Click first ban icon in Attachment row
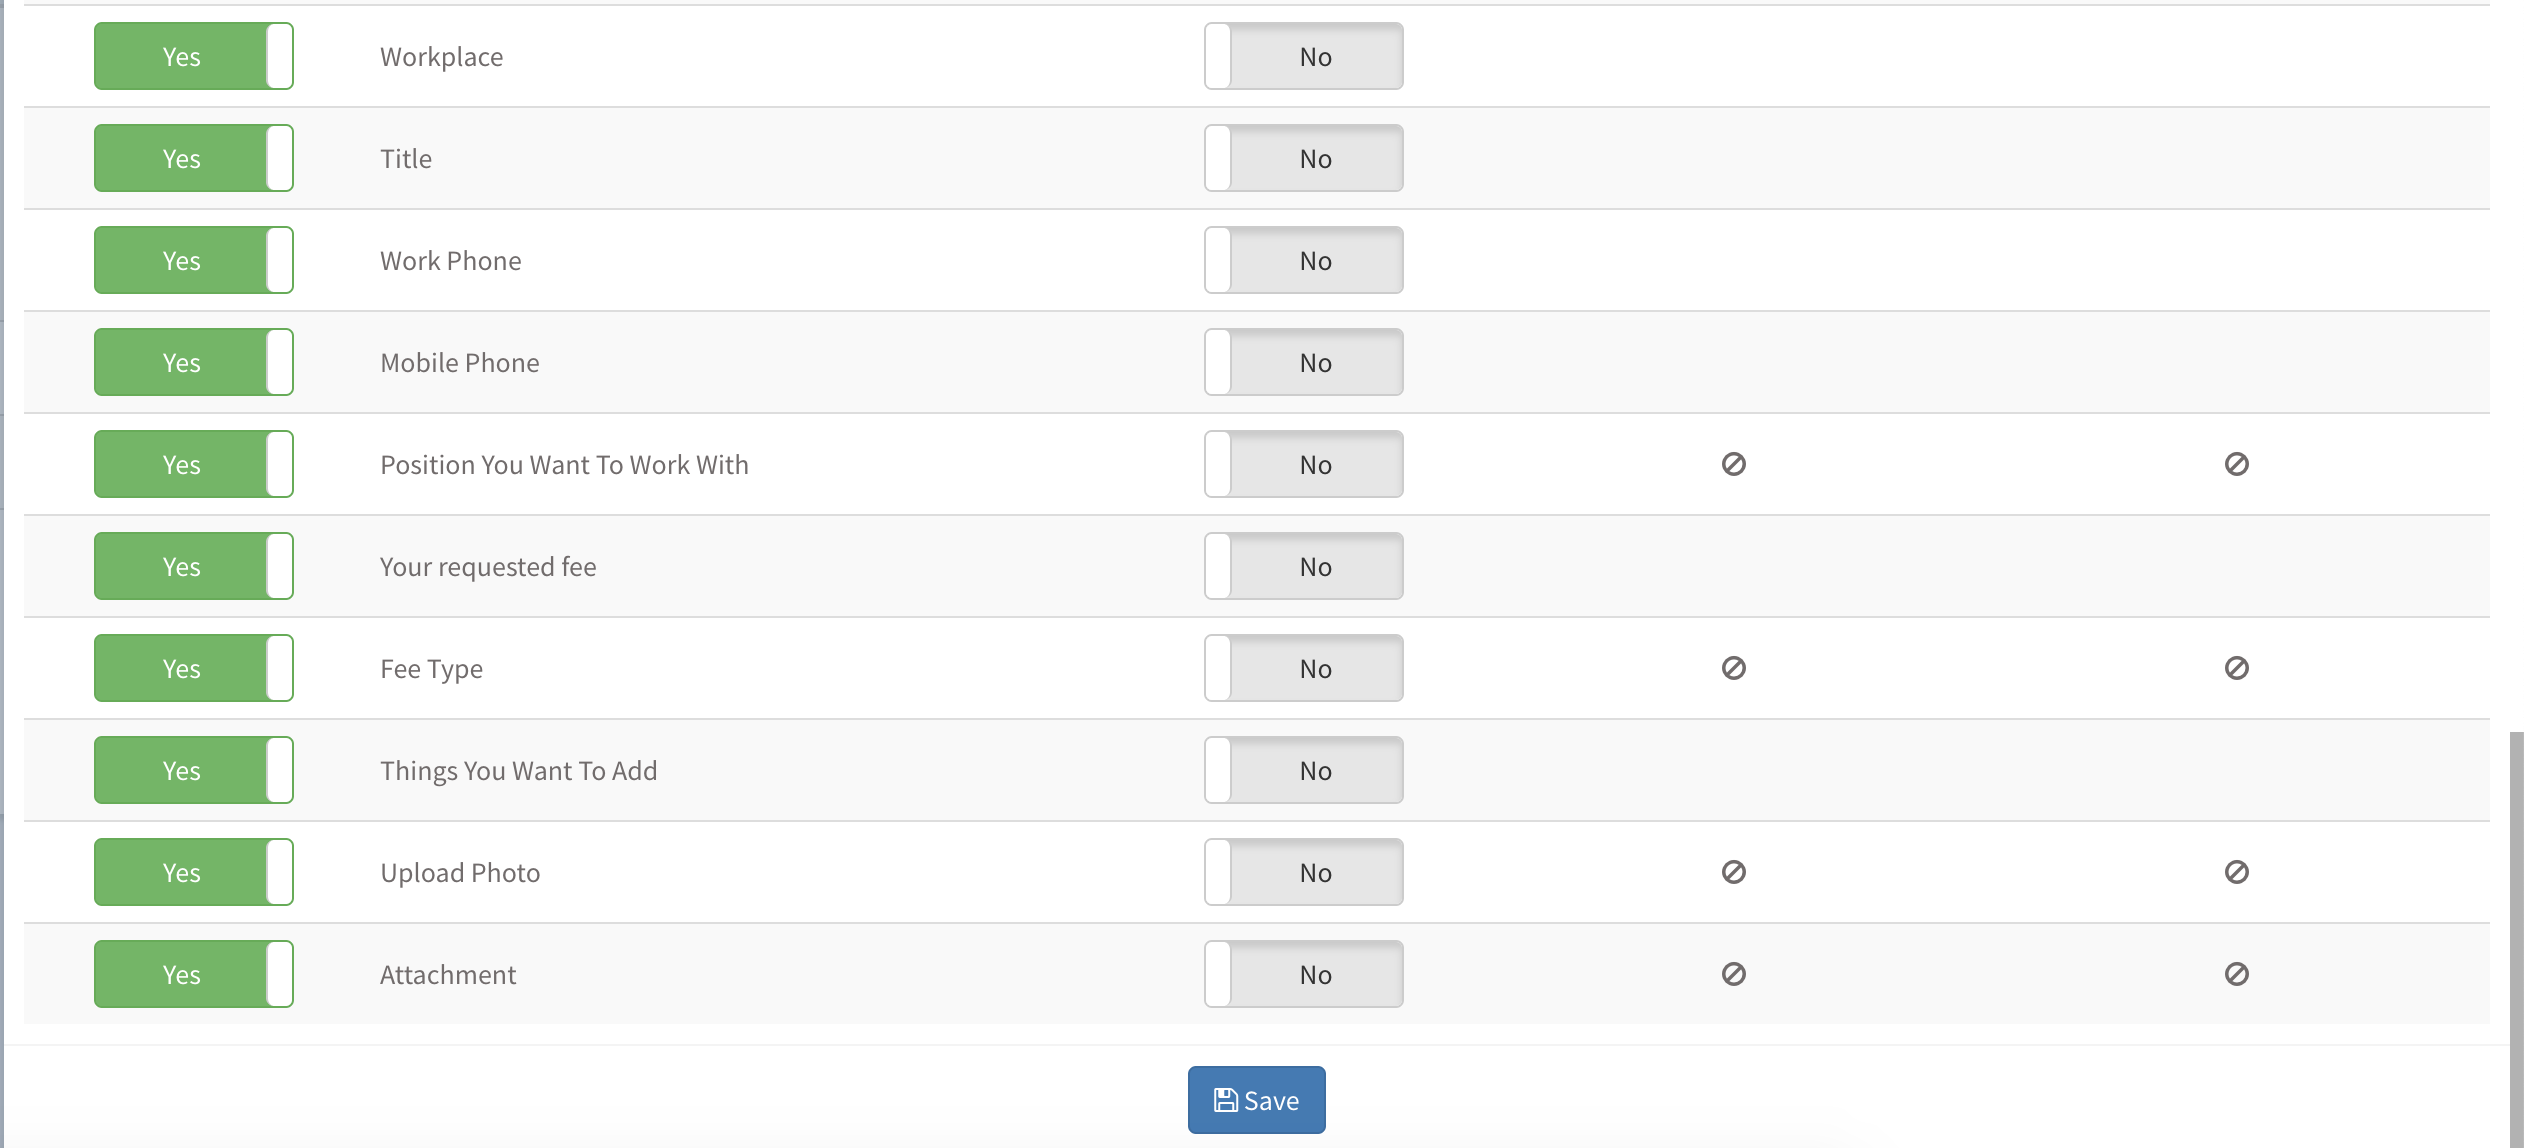 pyautogui.click(x=1734, y=974)
